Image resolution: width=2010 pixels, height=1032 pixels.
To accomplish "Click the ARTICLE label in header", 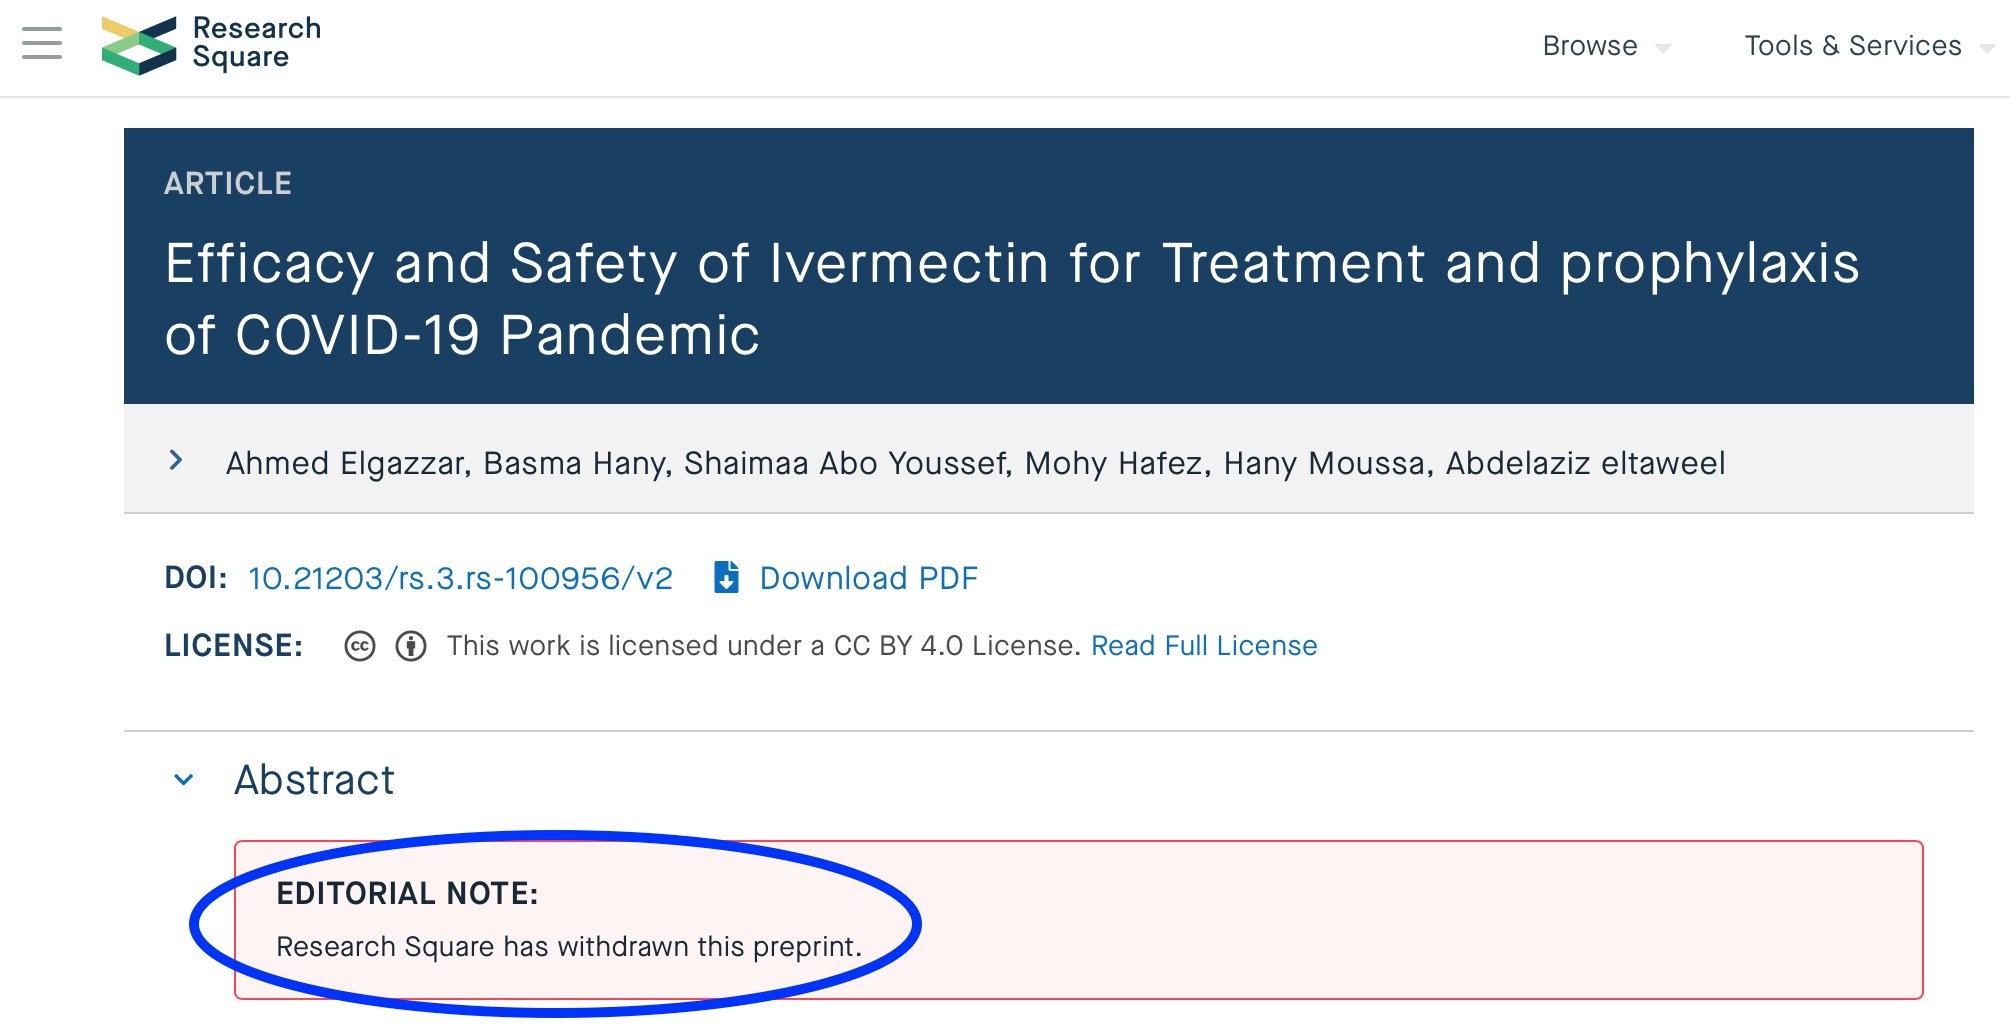I will [228, 183].
